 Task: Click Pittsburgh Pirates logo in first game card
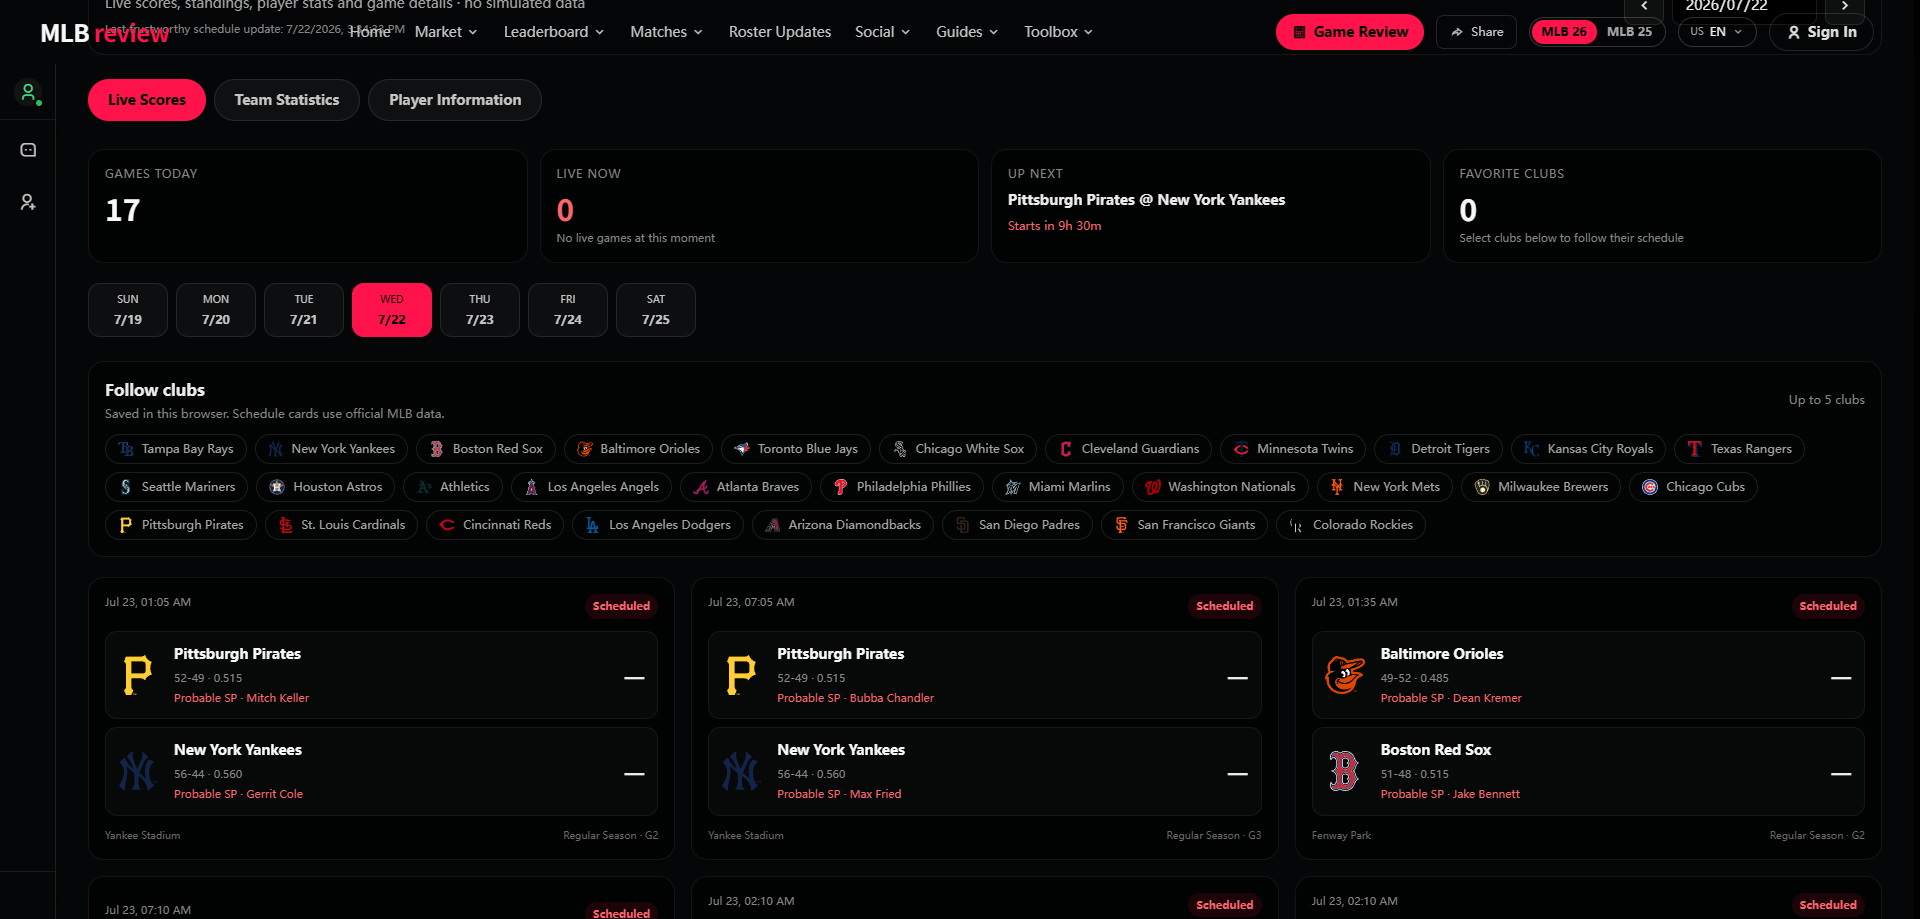click(x=138, y=675)
